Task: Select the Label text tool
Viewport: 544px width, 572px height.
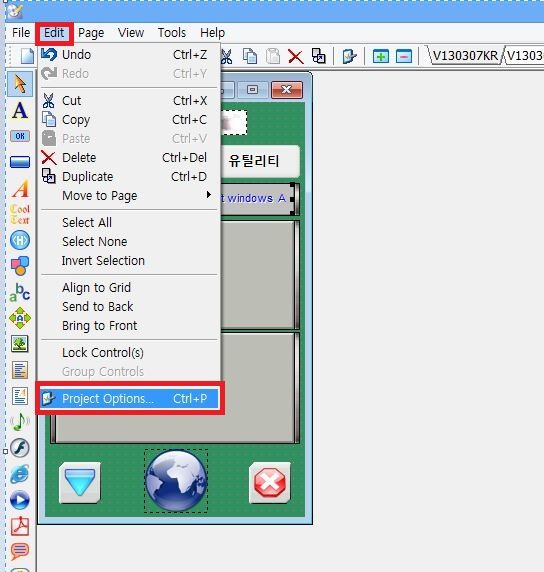Action: pos(20,110)
